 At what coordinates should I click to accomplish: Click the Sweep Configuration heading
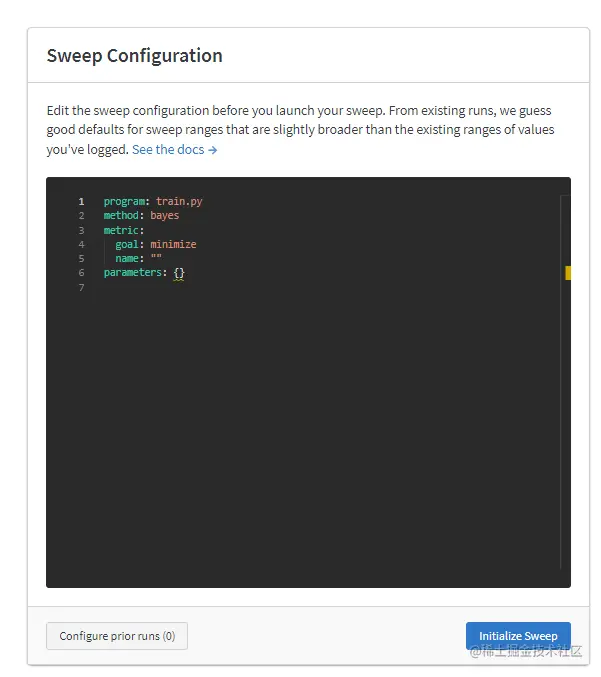[134, 56]
